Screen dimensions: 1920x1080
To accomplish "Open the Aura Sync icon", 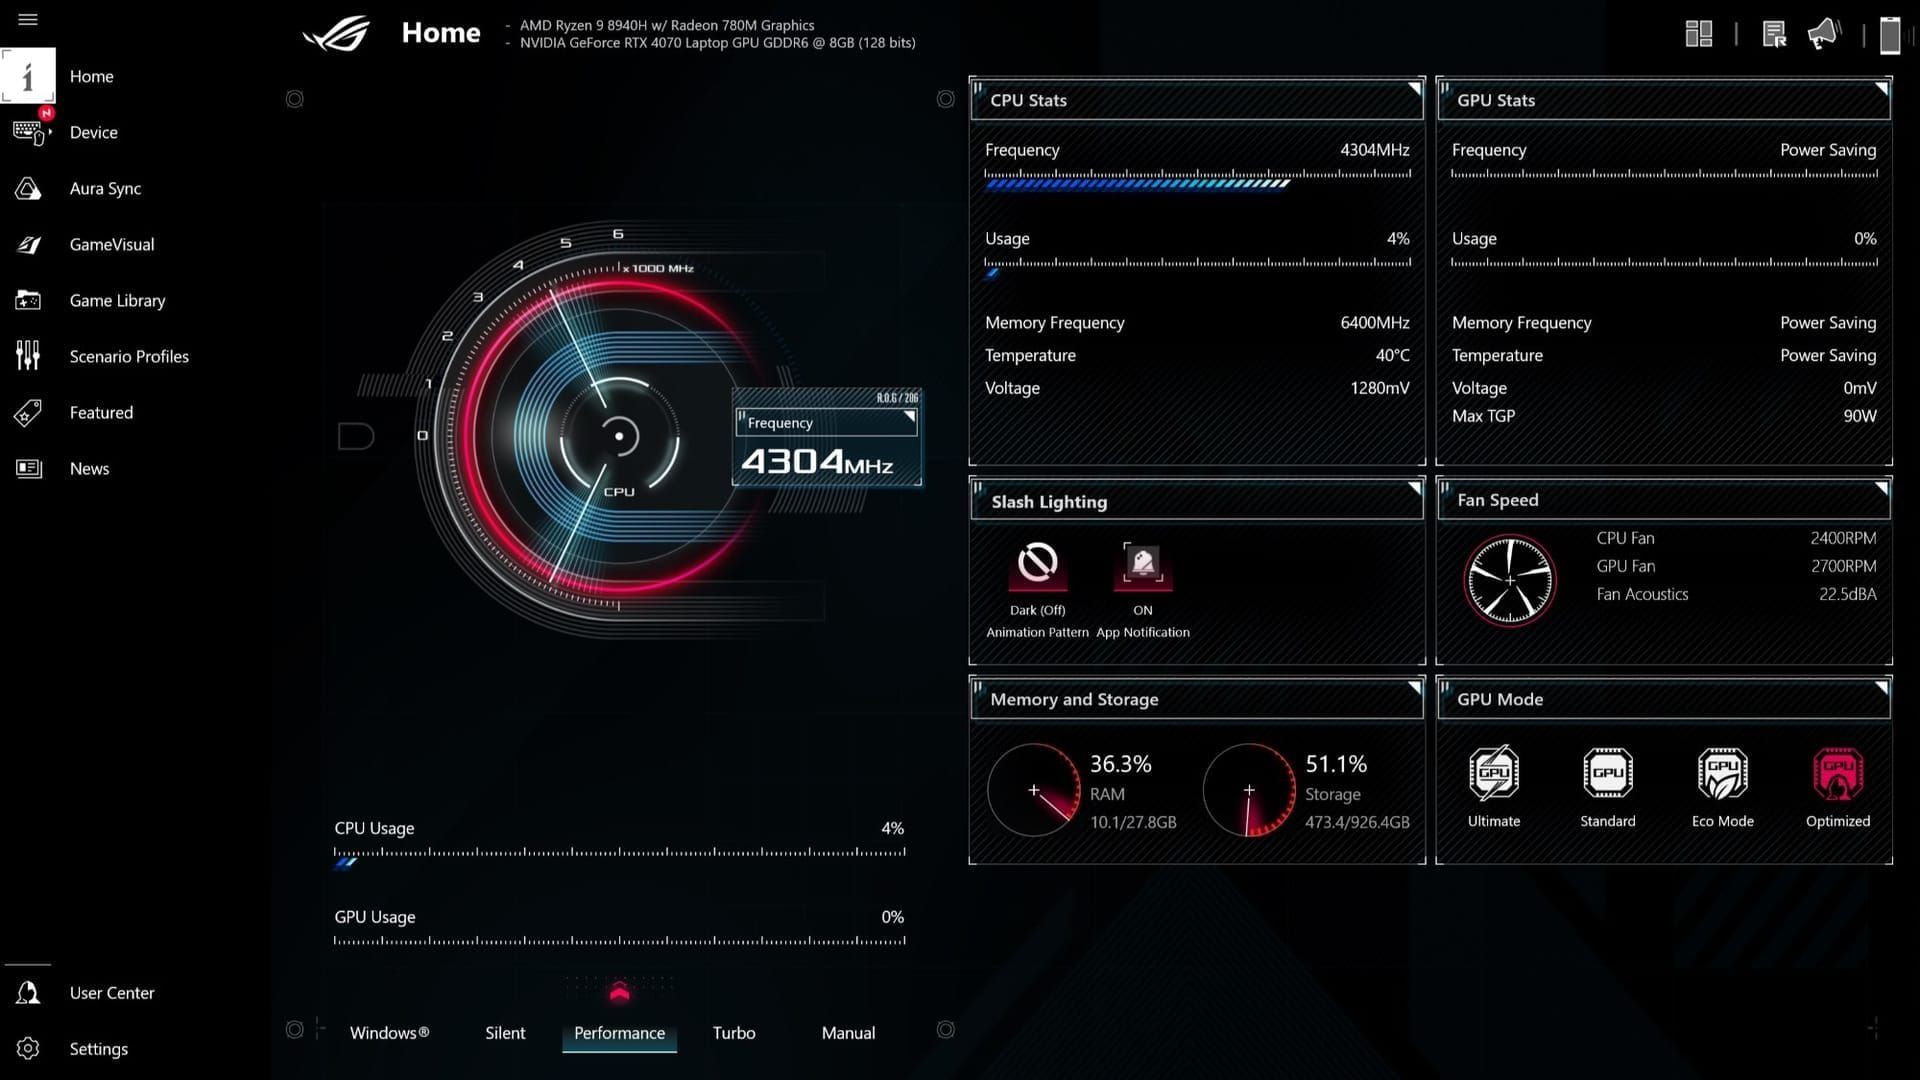I will coord(28,188).
